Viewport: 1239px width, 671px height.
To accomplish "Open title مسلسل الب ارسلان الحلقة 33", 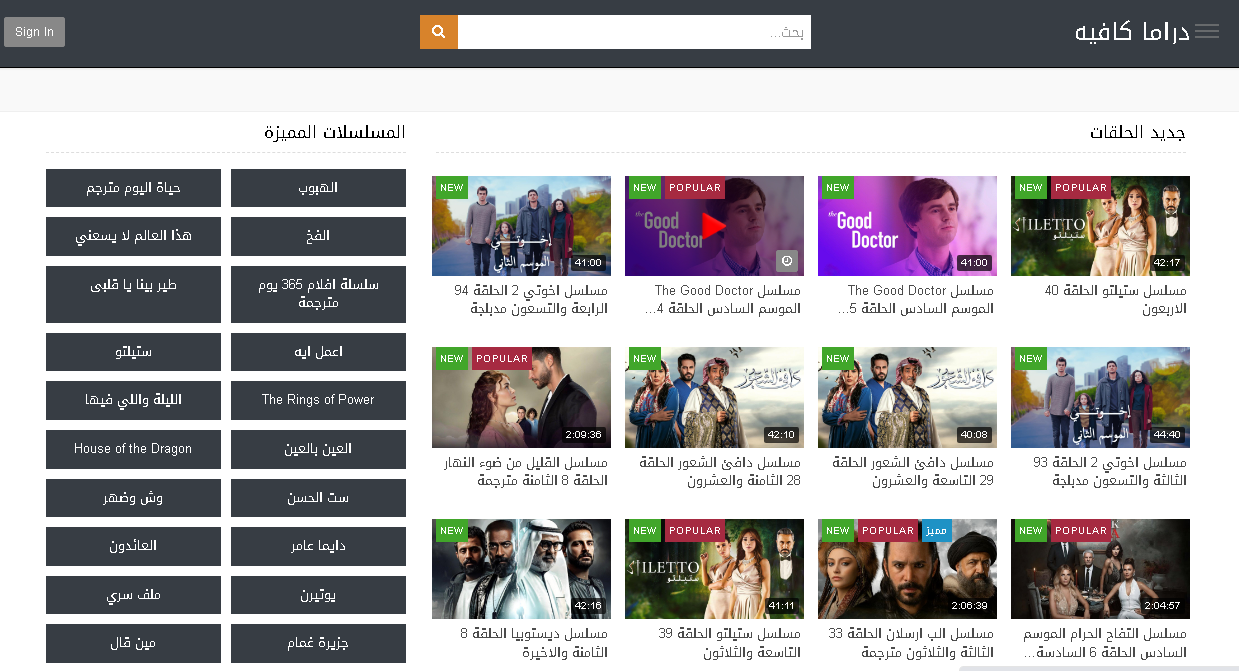I will (x=911, y=643).
